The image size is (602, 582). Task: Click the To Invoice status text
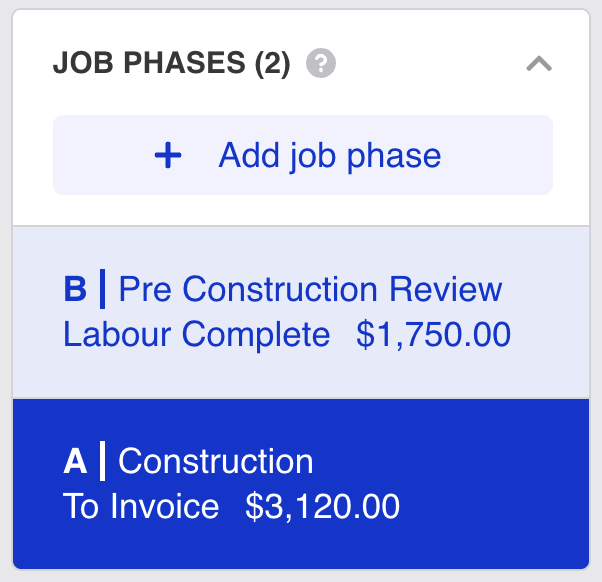click(x=141, y=507)
